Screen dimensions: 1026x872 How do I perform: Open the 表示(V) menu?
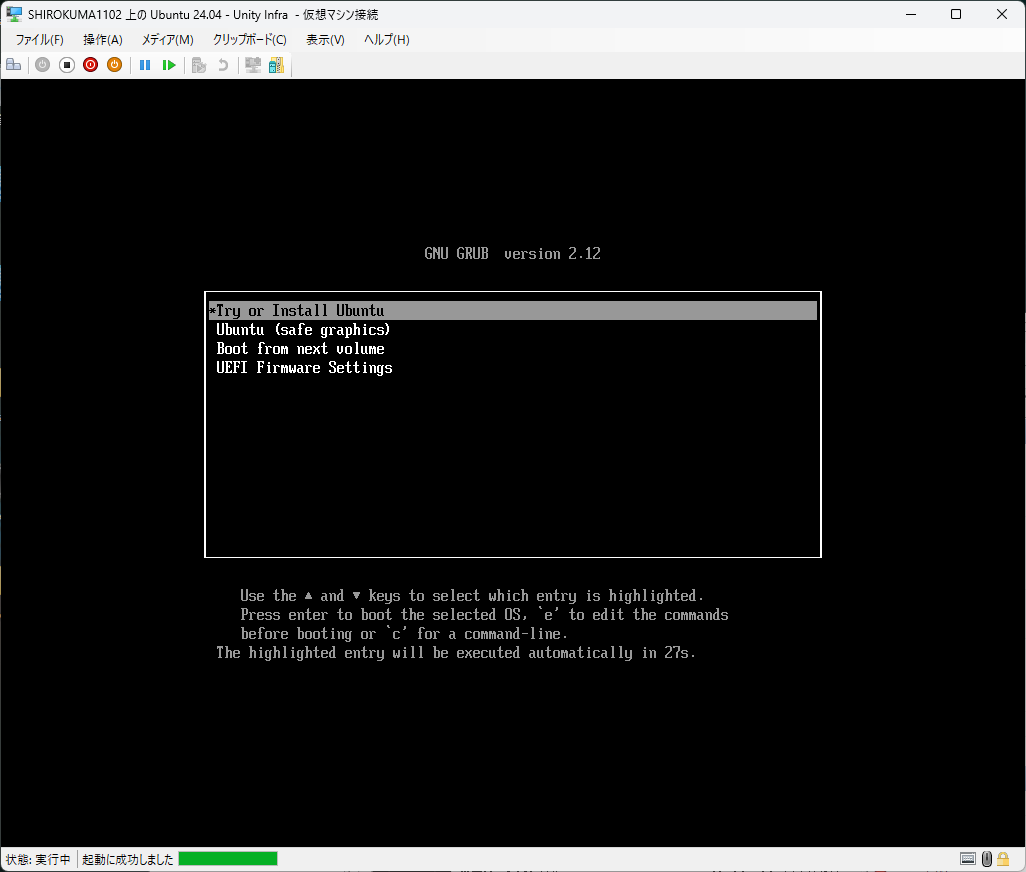[325, 40]
